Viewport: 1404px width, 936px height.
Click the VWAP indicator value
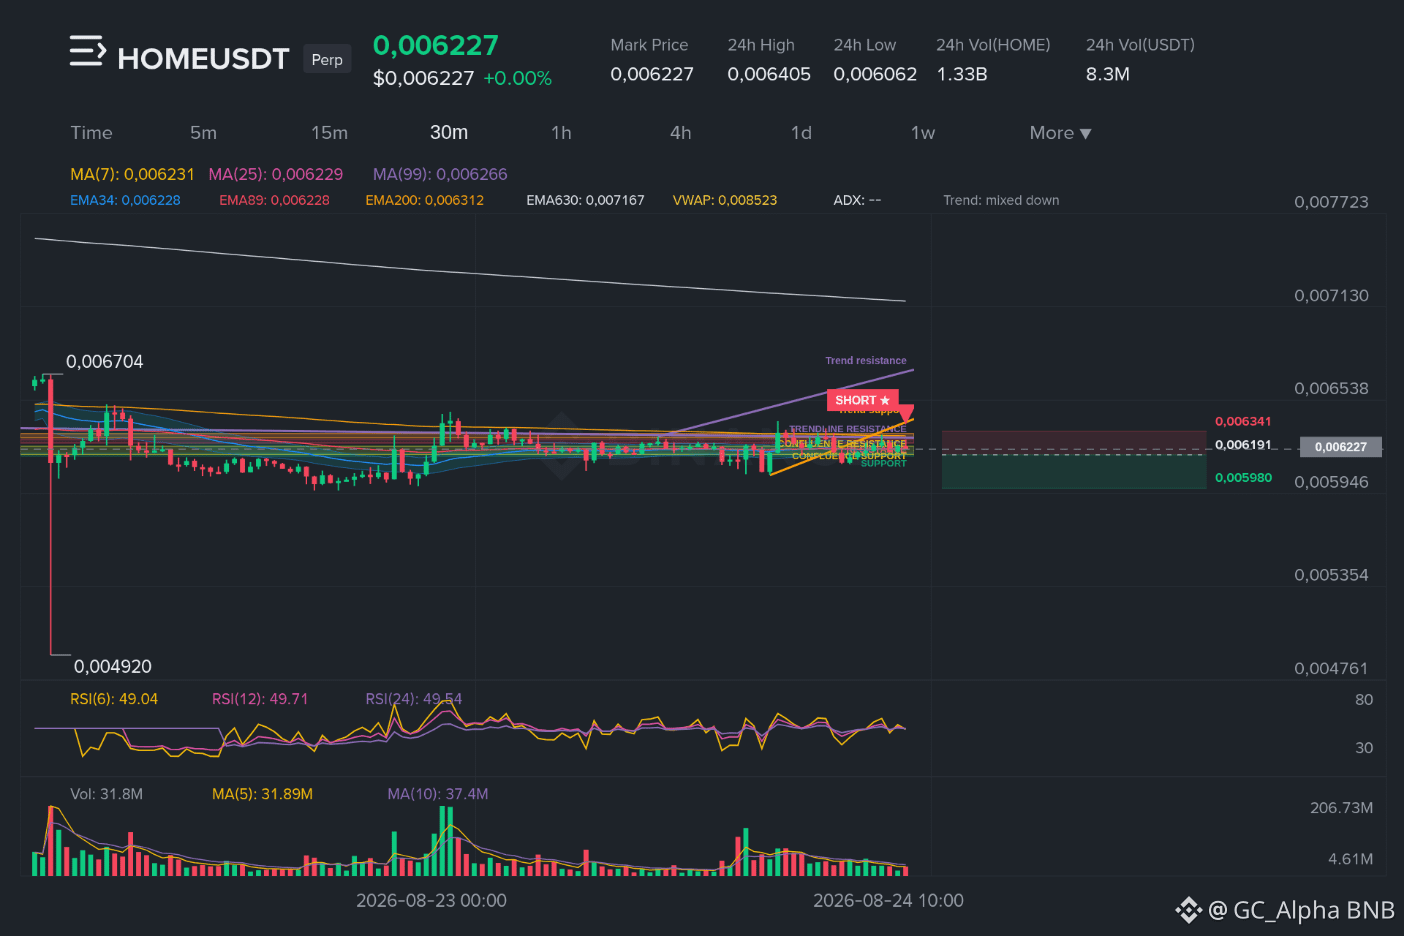coord(725,200)
